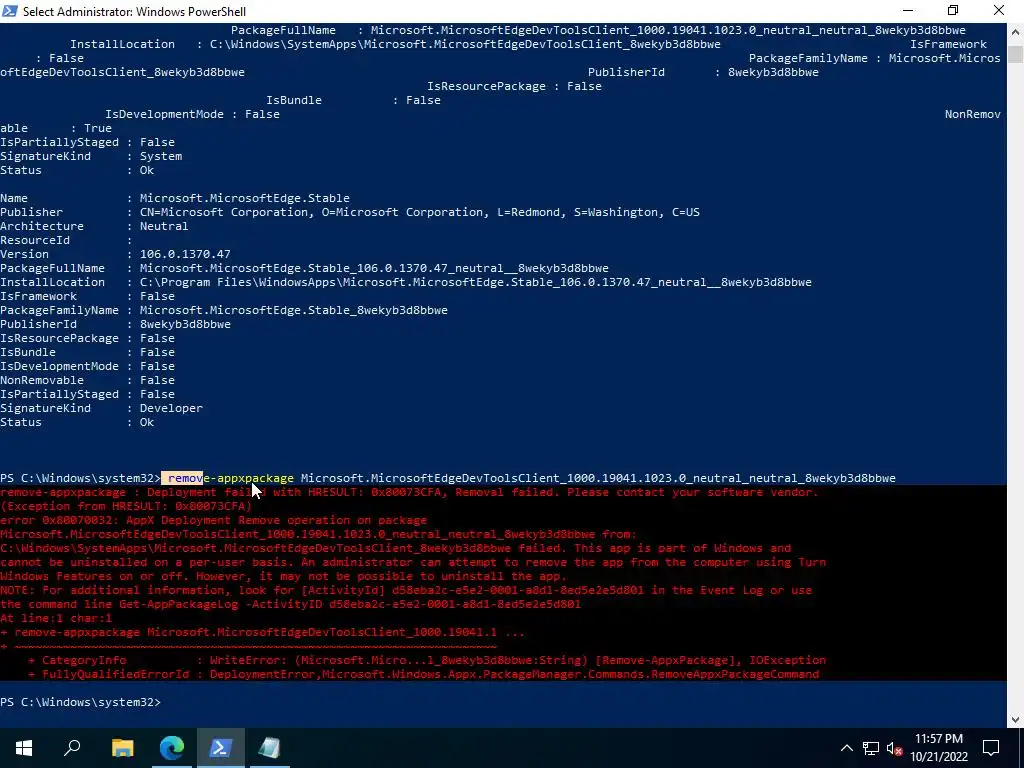Viewport: 1024px width, 768px height.
Task: Click 'At line:1 char:1' text
Action: click(x=56, y=618)
